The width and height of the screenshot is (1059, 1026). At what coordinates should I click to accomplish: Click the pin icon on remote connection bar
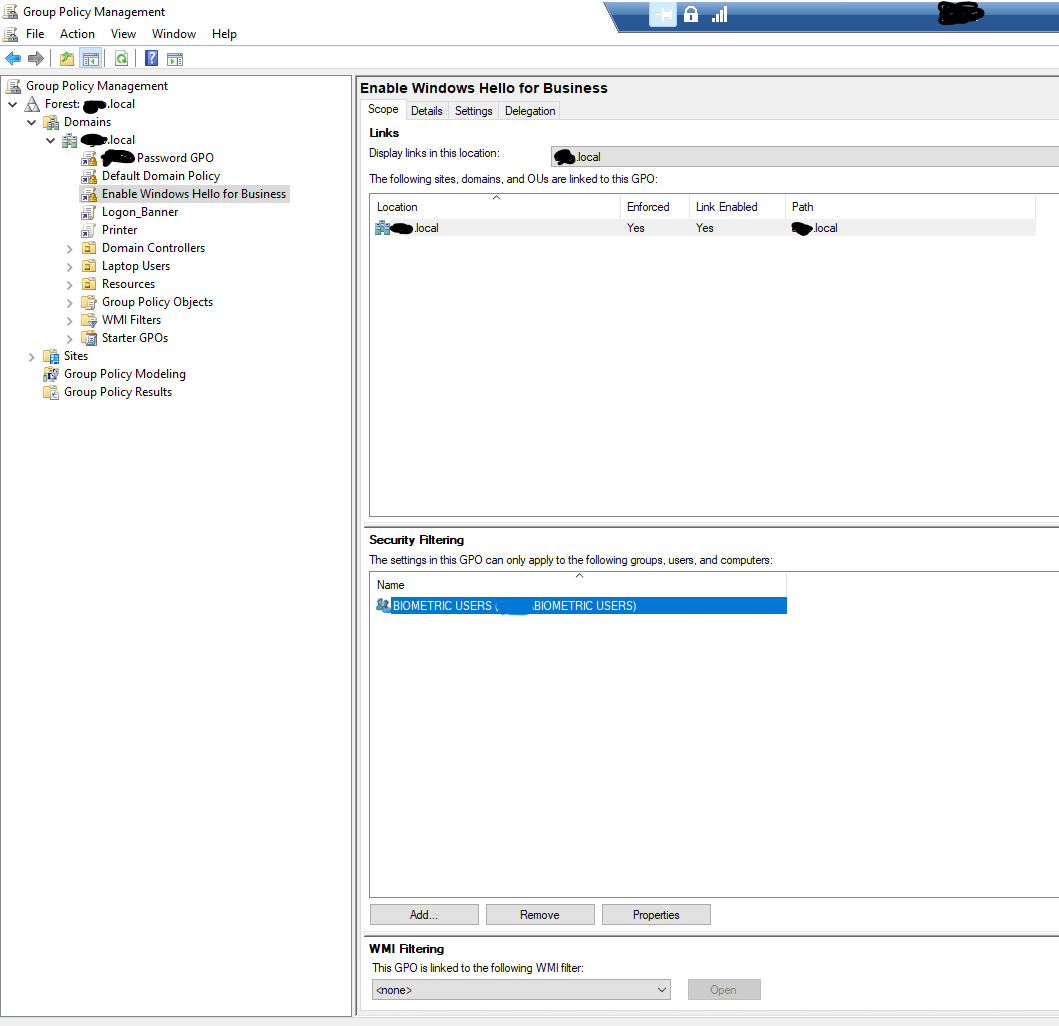(x=663, y=14)
